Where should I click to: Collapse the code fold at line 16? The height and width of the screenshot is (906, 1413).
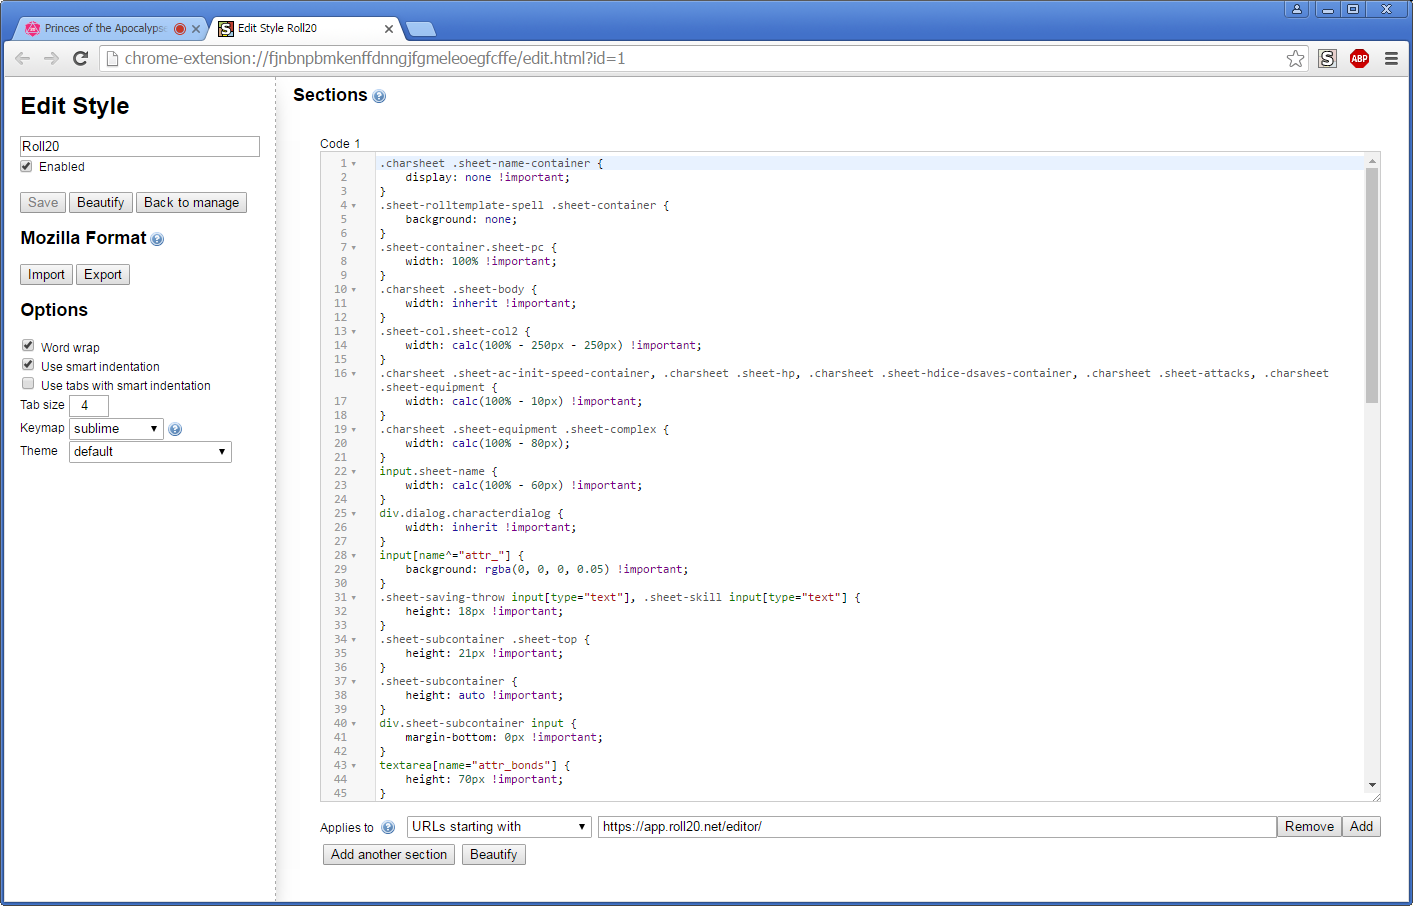click(354, 373)
